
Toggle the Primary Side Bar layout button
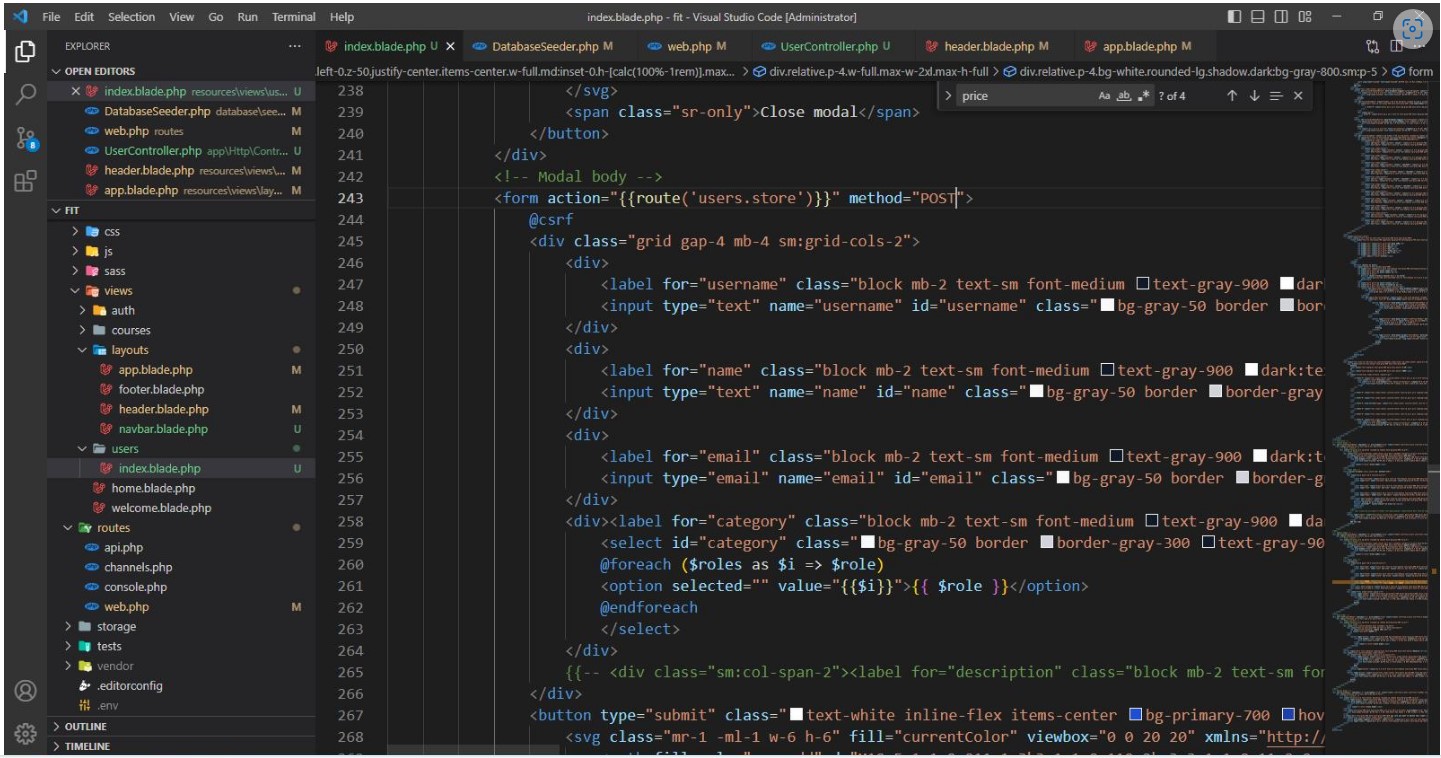(x=1234, y=17)
